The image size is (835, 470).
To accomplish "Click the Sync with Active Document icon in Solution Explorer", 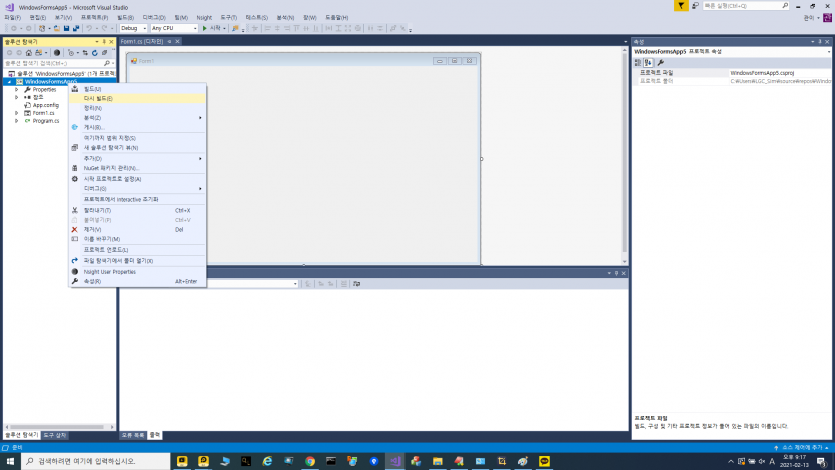I will pos(85,53).
